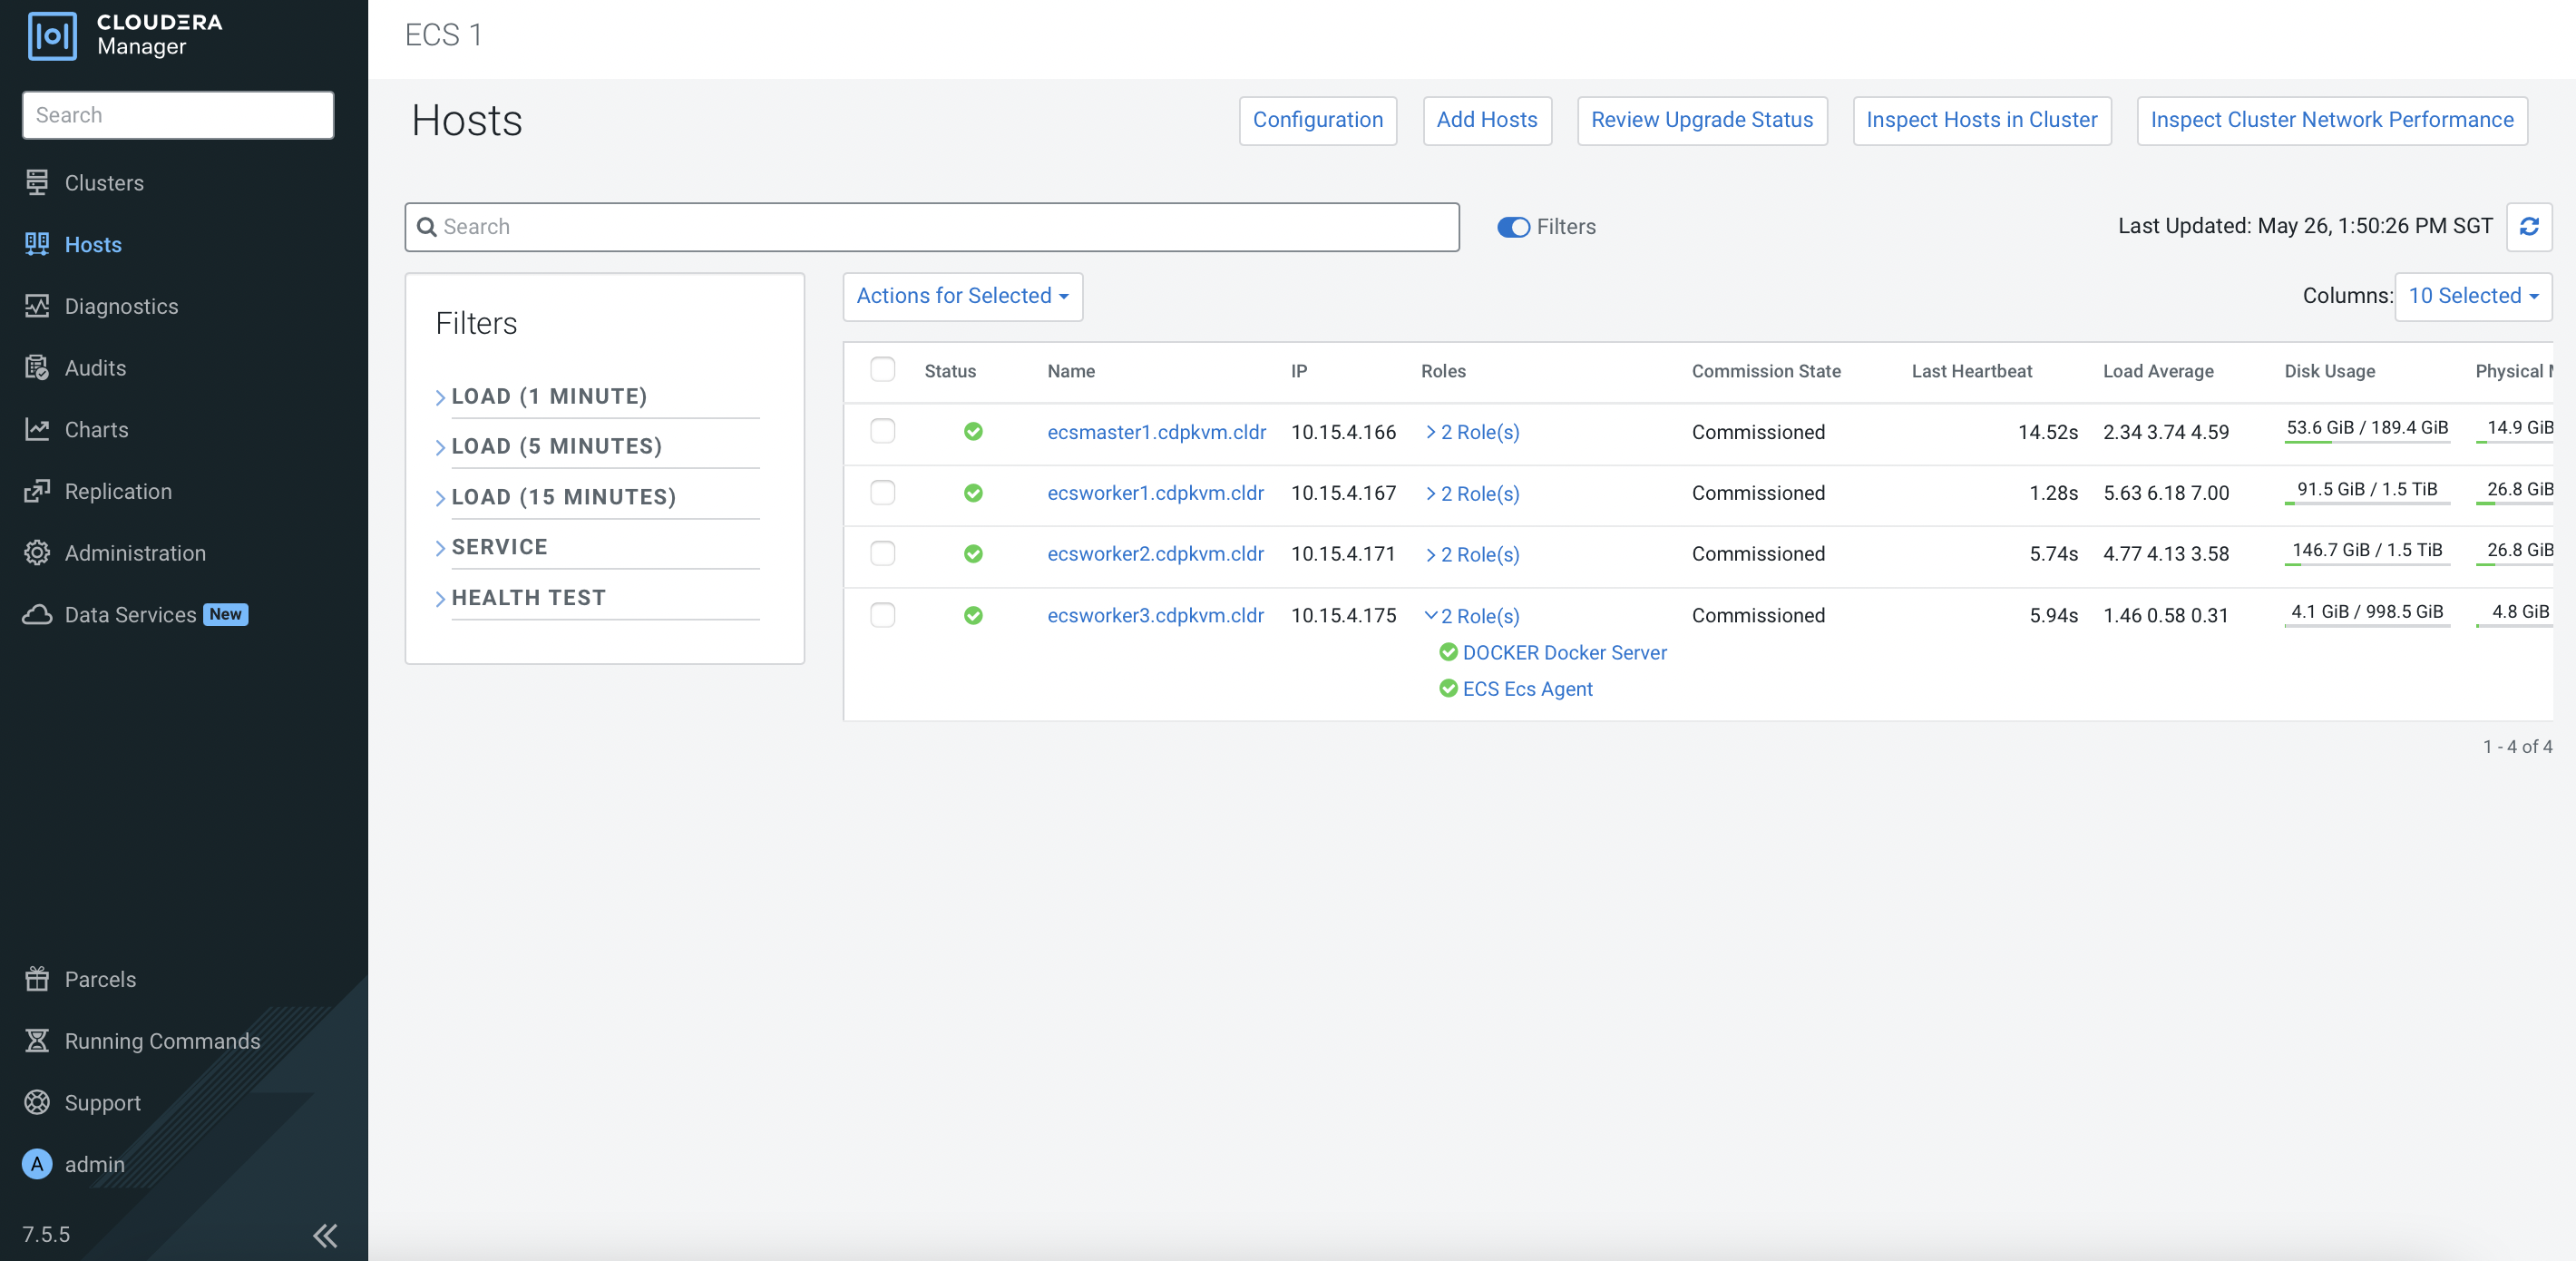Open Data Services in the sidebar
Screen dimensions: 2576x1261
click(x=130, y=615)
